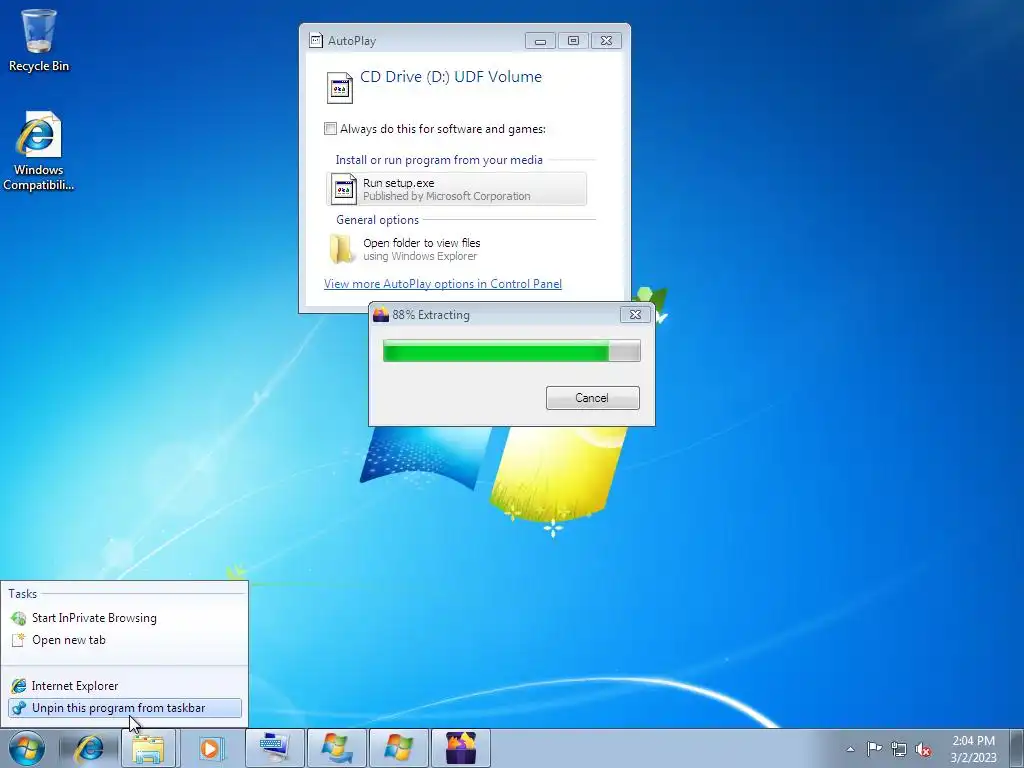Cancel the extraction
The width and height of the screenshot is (1024, 768).
592,398
